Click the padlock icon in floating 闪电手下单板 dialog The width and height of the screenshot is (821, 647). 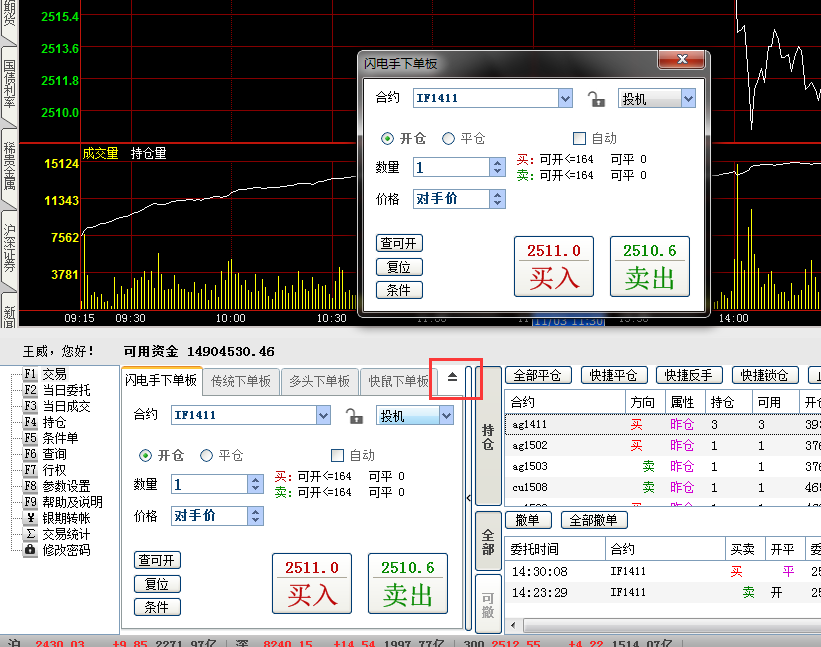(596, 98)
